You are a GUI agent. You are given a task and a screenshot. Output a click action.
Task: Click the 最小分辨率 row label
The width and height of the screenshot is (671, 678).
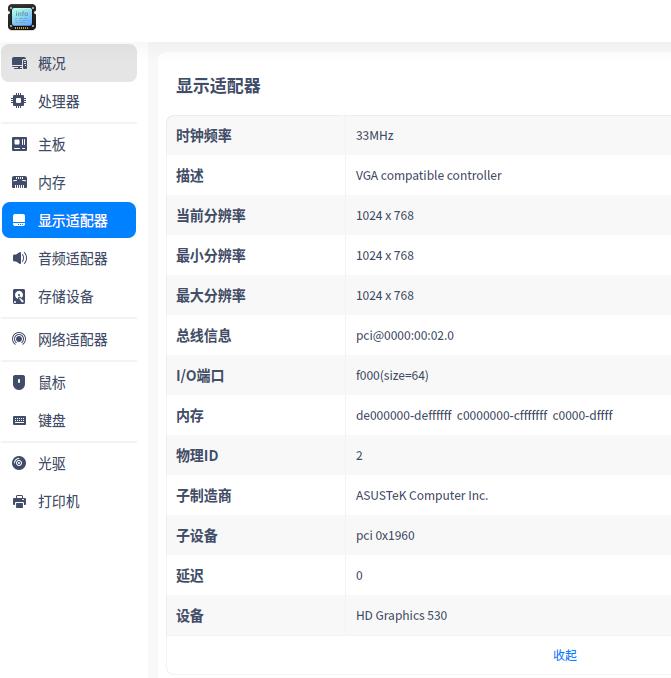[211, 256]
